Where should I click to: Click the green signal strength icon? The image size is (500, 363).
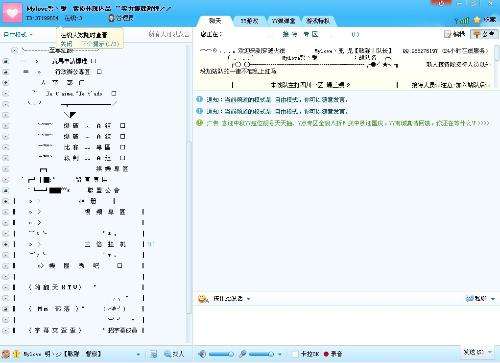(463, 20)
